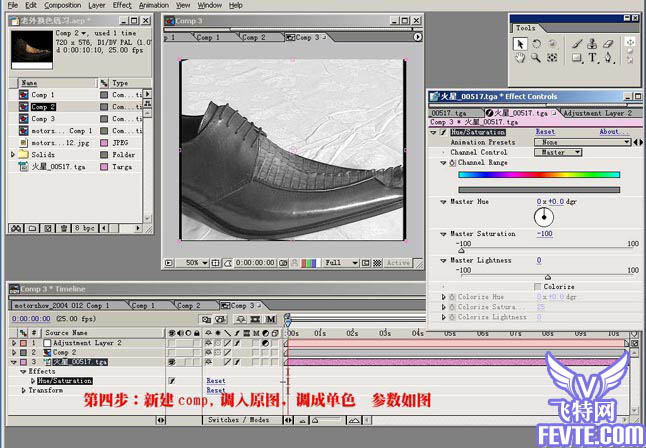Click the Master Lightness slider handle
Screen dimensions: 646x448
point(548,277)
